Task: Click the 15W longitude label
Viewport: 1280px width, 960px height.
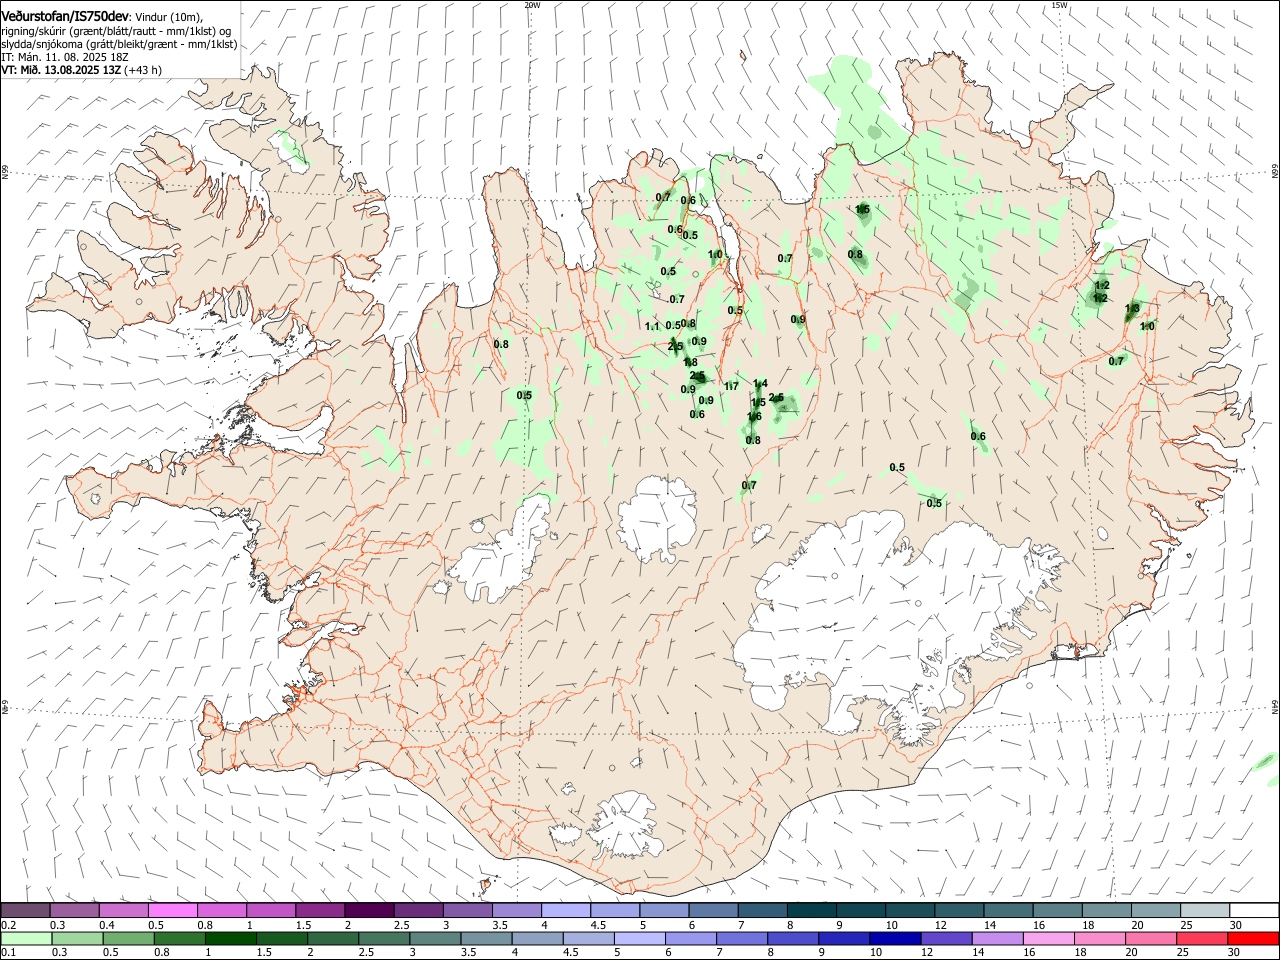Action: tap(1059, 5)
